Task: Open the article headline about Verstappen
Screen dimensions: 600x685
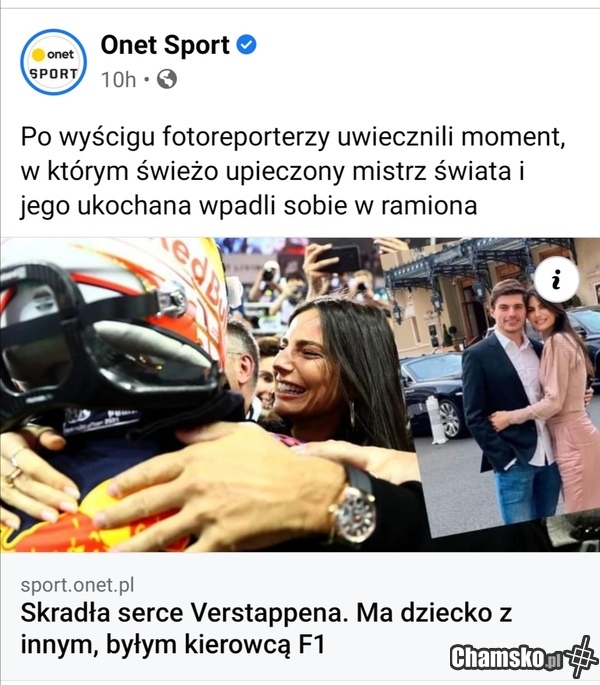Action: (x=266, y=628)
